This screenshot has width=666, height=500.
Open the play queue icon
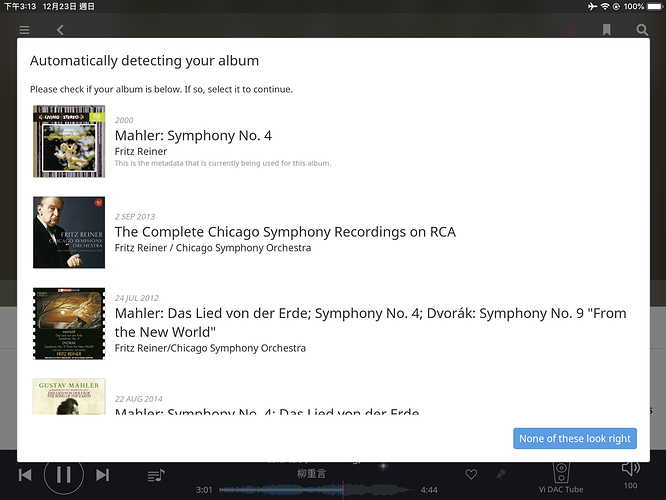point(156,475)
